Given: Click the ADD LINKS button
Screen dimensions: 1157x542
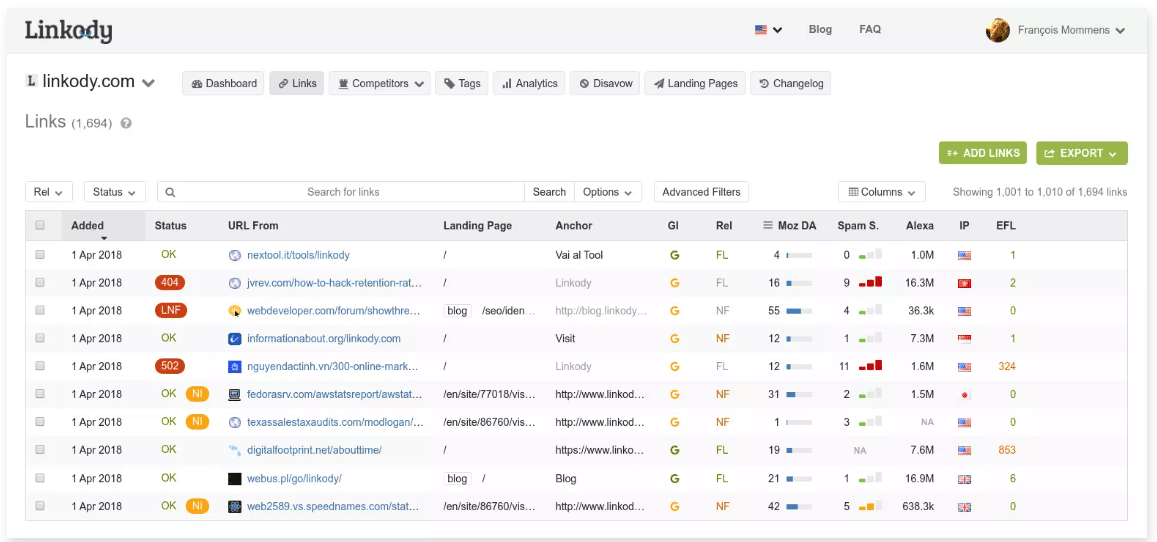Looking at the screenshot, I should [983, 153].
